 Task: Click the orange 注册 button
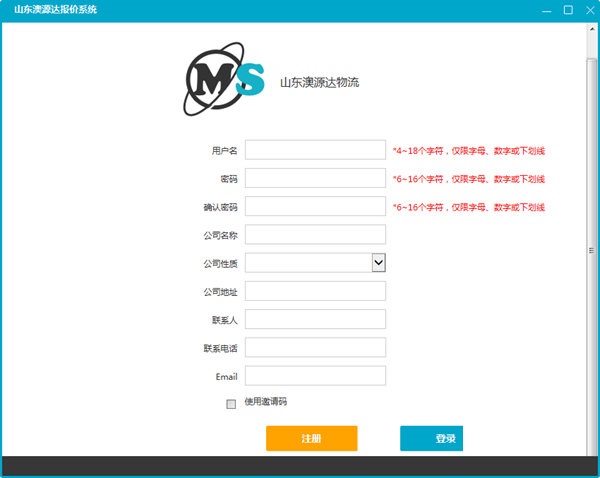pos(311,438)
